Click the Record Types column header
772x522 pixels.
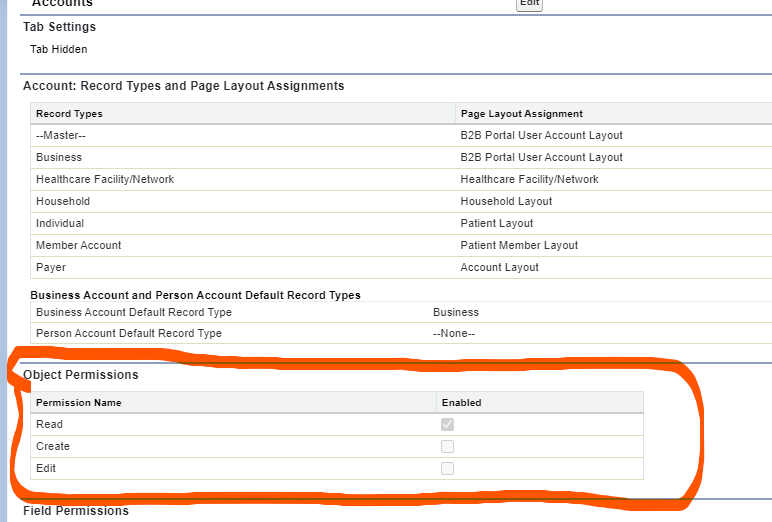[x=69, y=113]
